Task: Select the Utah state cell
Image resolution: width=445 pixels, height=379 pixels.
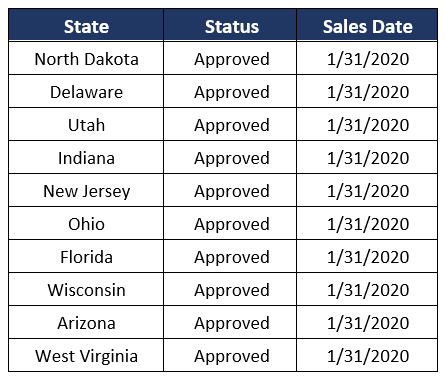Action: pyautogui.click(x=86, y=124)
